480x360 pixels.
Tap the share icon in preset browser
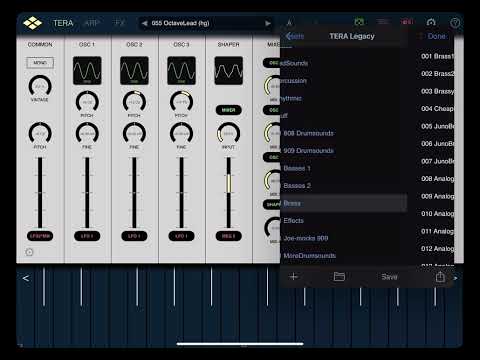[x=440, y=276]
